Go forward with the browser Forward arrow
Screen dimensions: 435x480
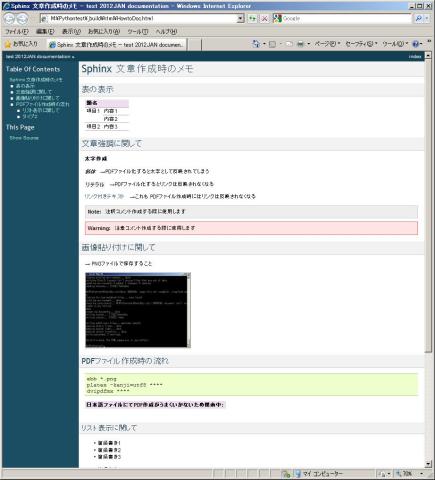[22, 19]
